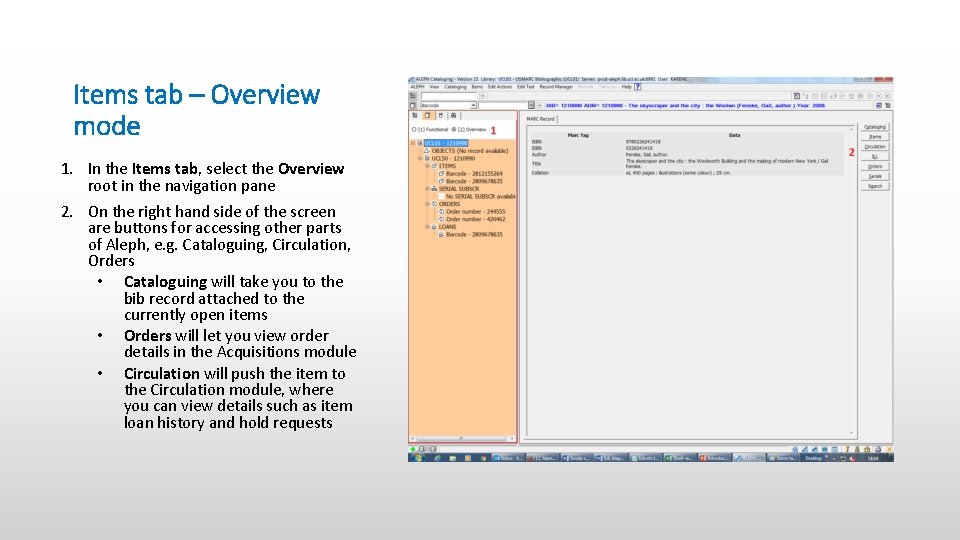Screen dimensions: 960x540
Task: Select Order number - 420462
Action: pos(475,219)
